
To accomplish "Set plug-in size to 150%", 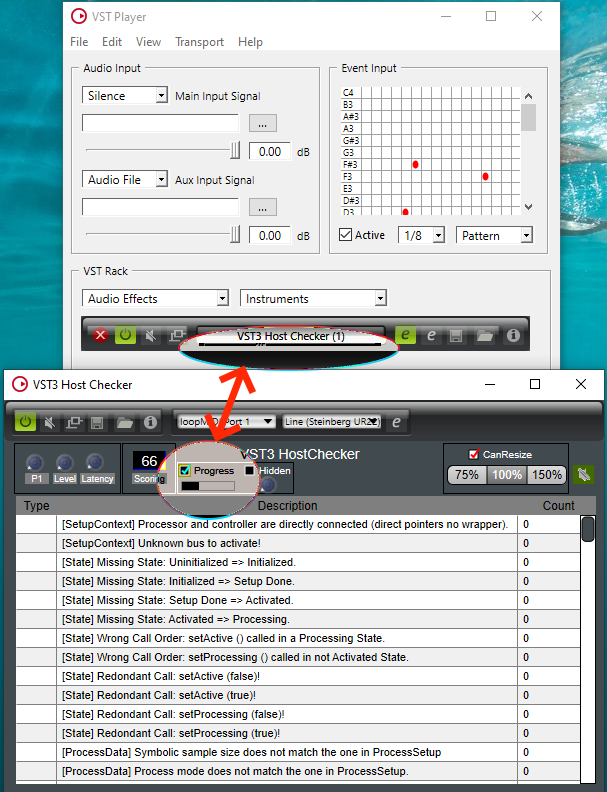I will pos(546,475).
